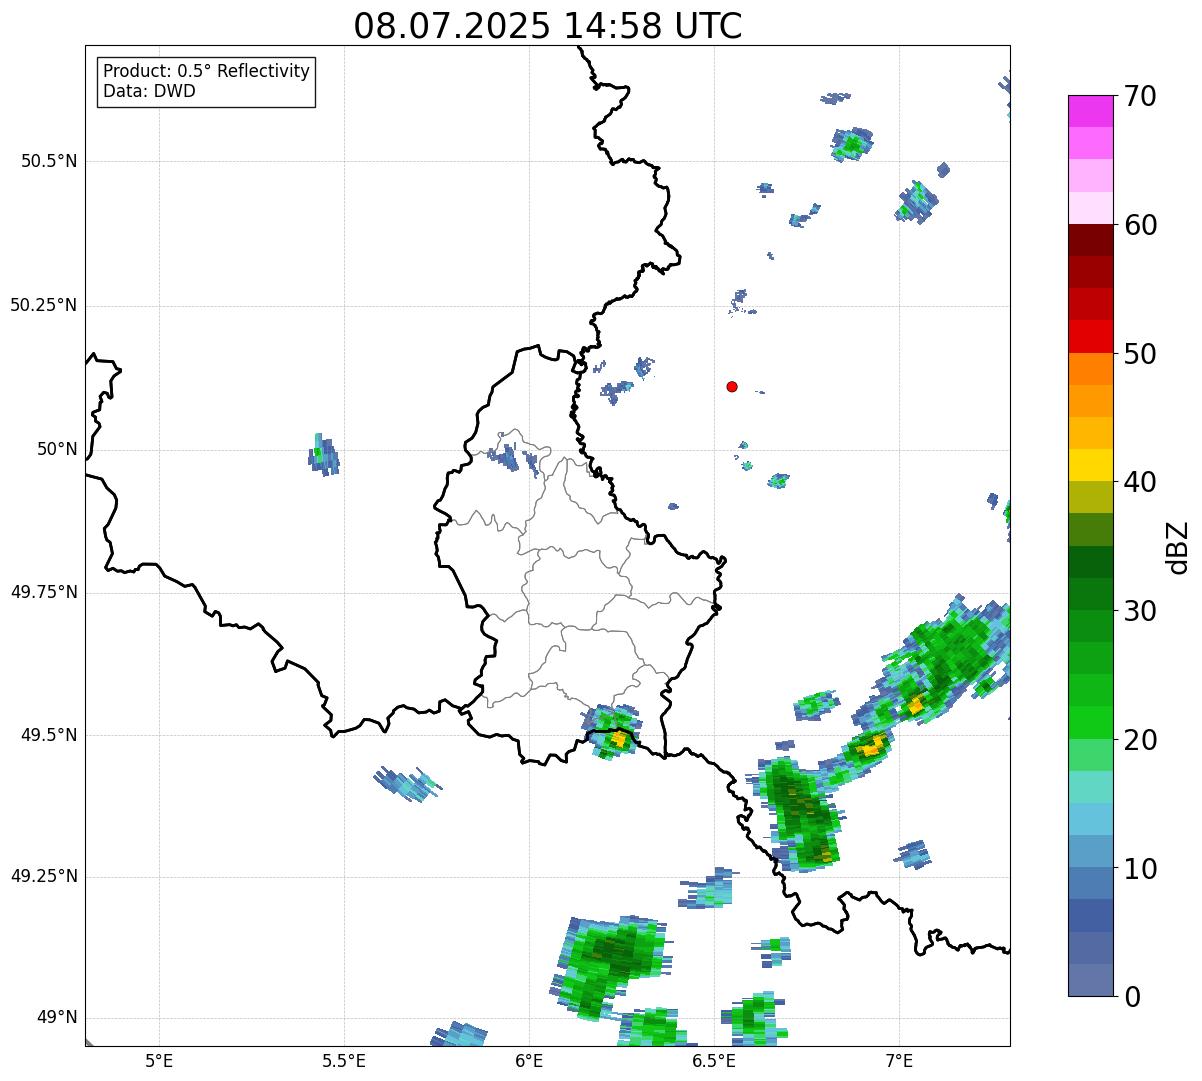The width and height of the screenshot is (1202, 1081).
Task: Click the 50.5°N latitude label
Action: coord(49,161)
